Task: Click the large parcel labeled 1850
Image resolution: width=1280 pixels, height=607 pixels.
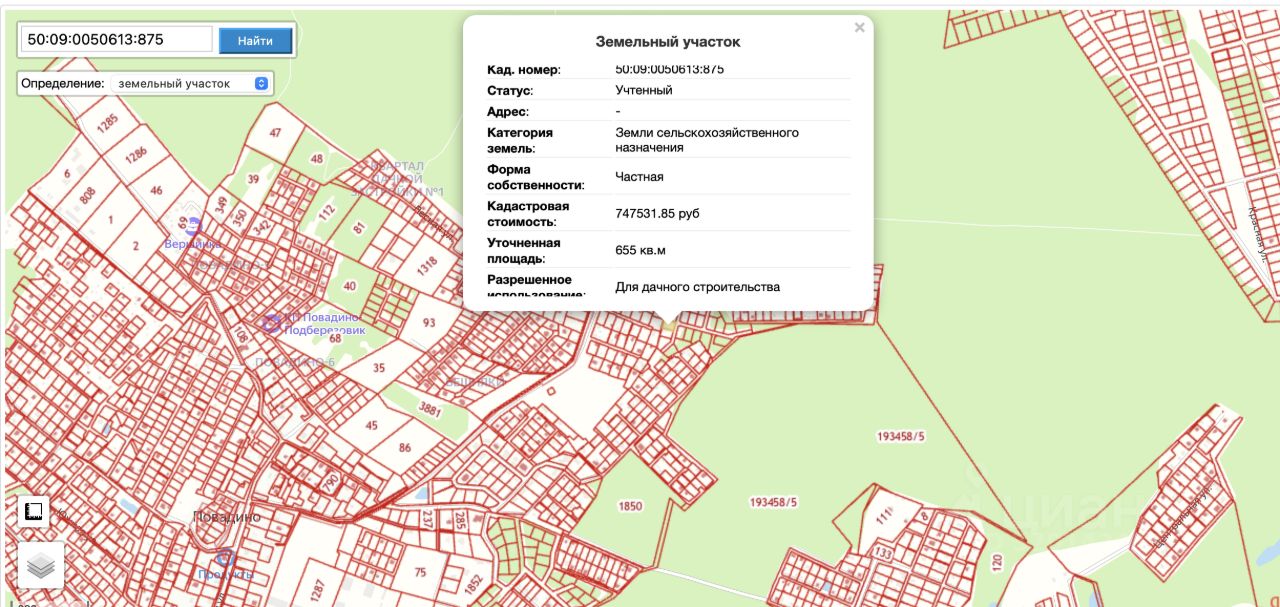Action: click(630, 506)
